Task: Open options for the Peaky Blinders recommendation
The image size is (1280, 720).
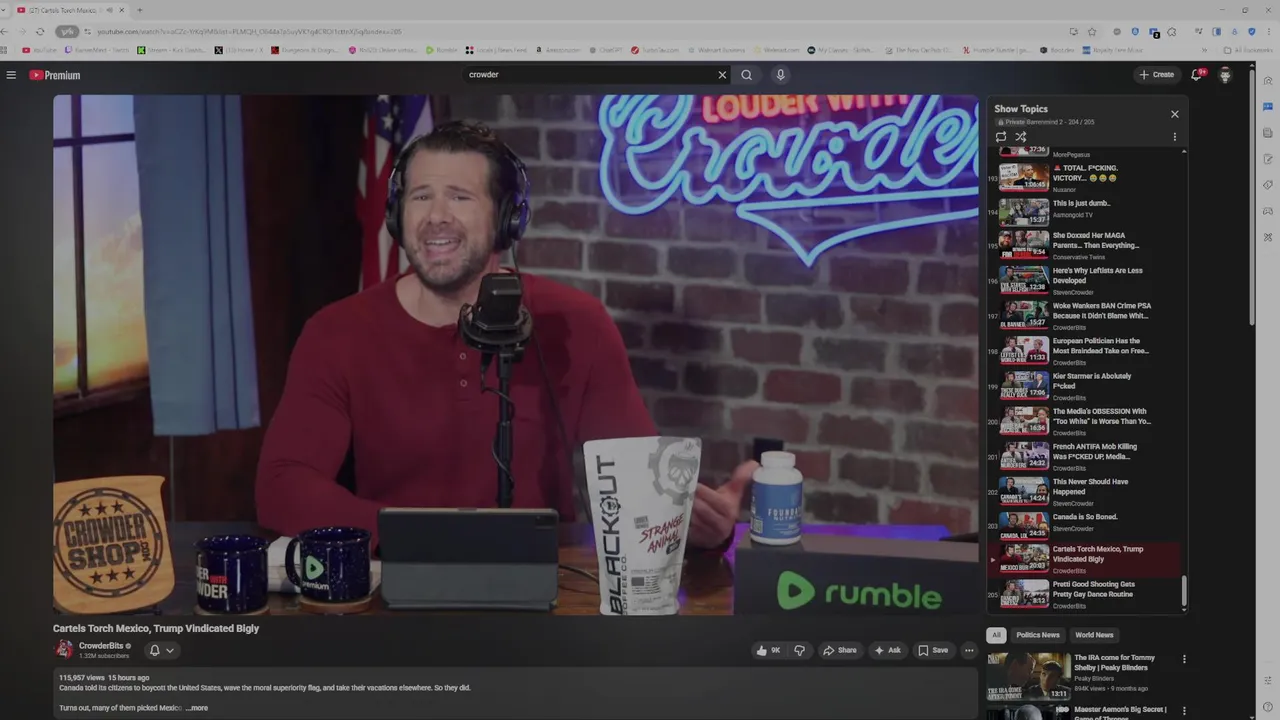Action: coord(1184,660)
